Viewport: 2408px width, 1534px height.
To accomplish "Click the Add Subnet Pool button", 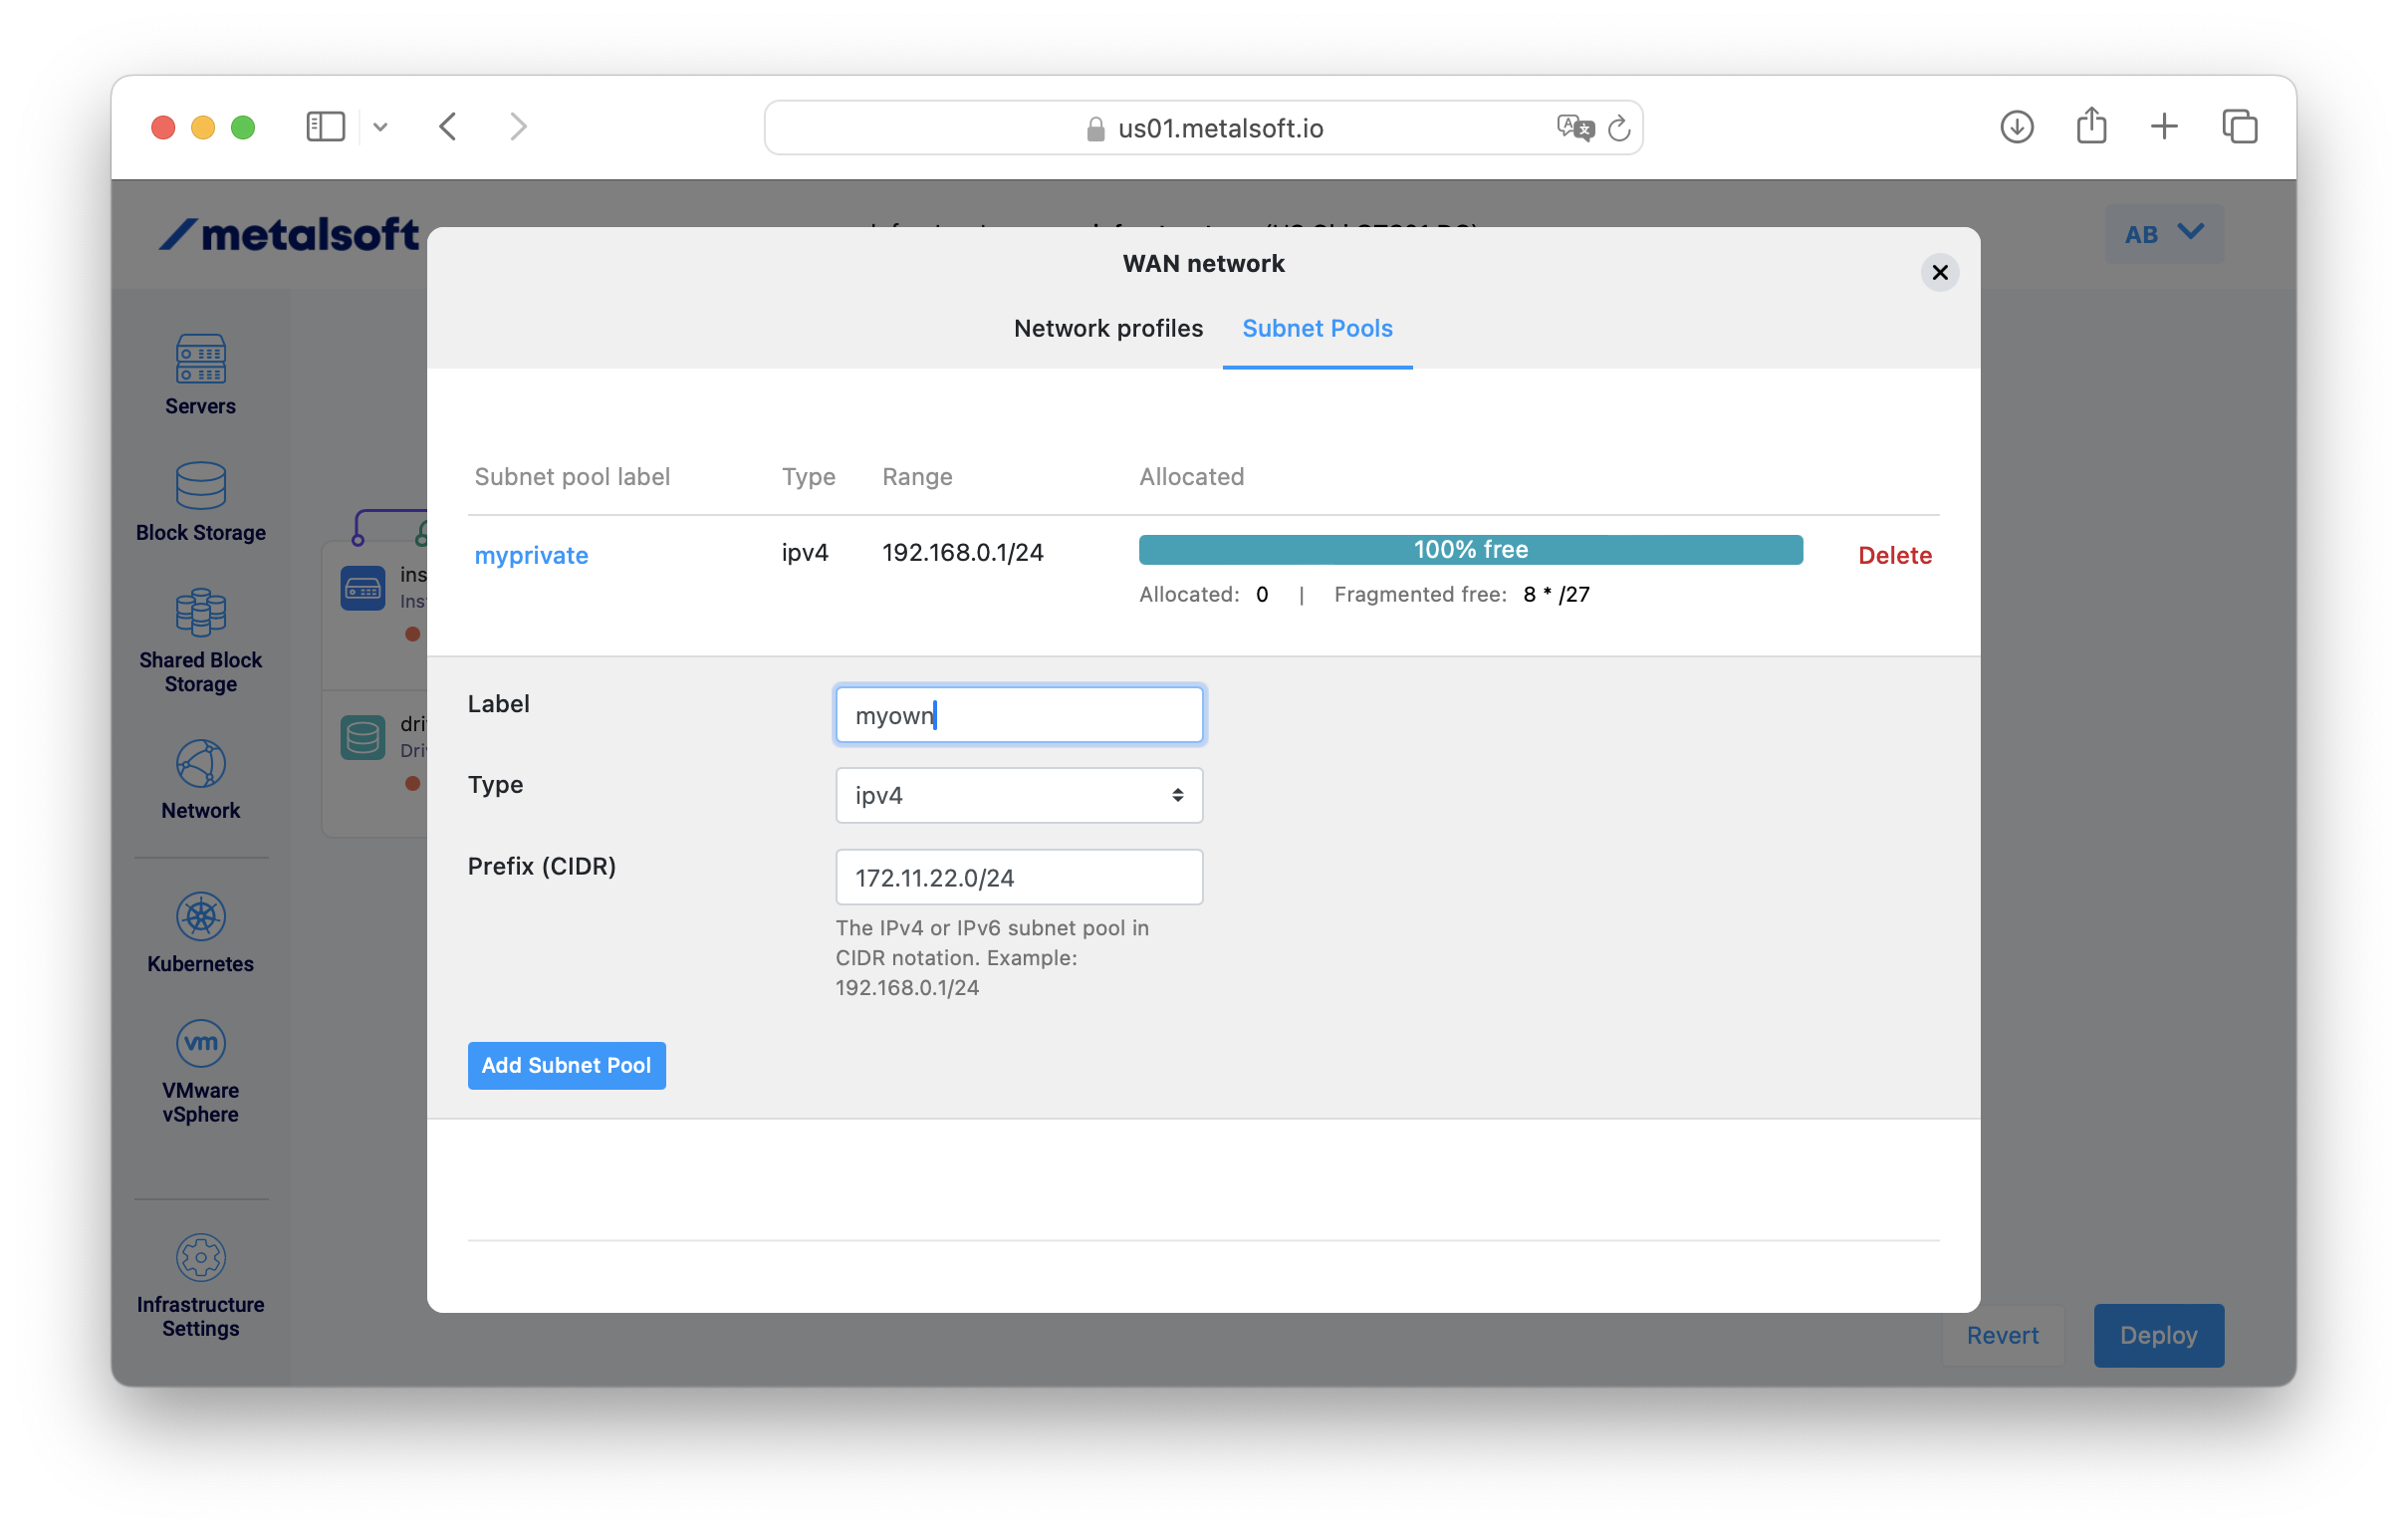I will pyautogui.click(x=566, y=1065).
